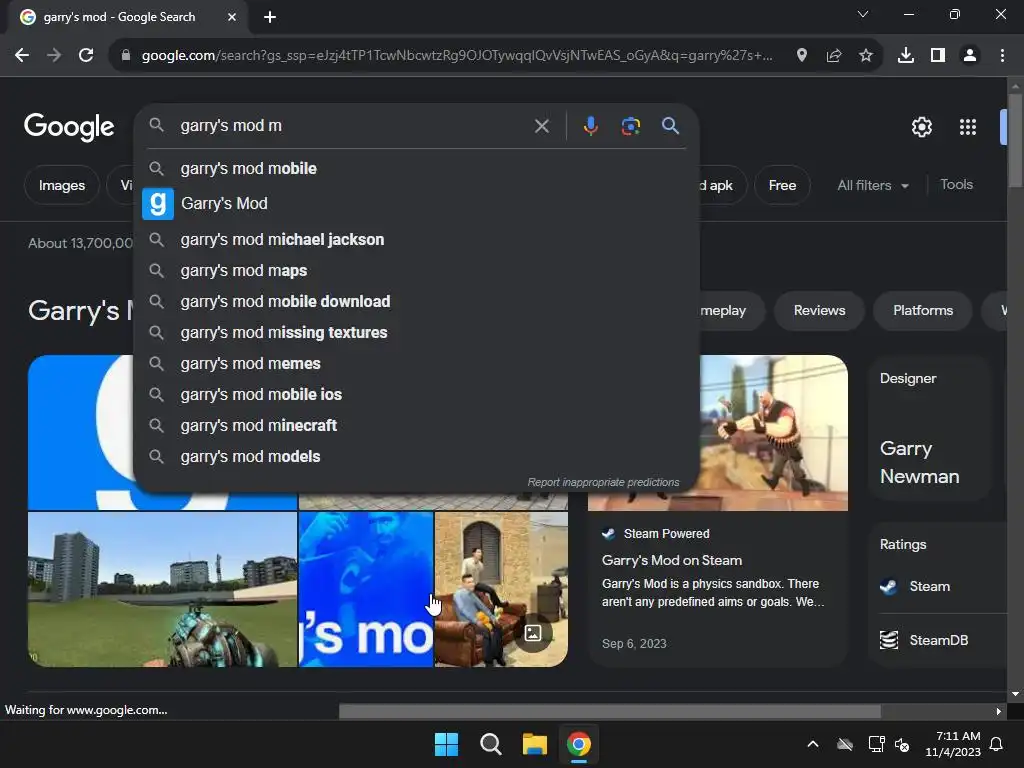
Task: Open notifications bell in taskbar
Action: [x=997, y=744]
